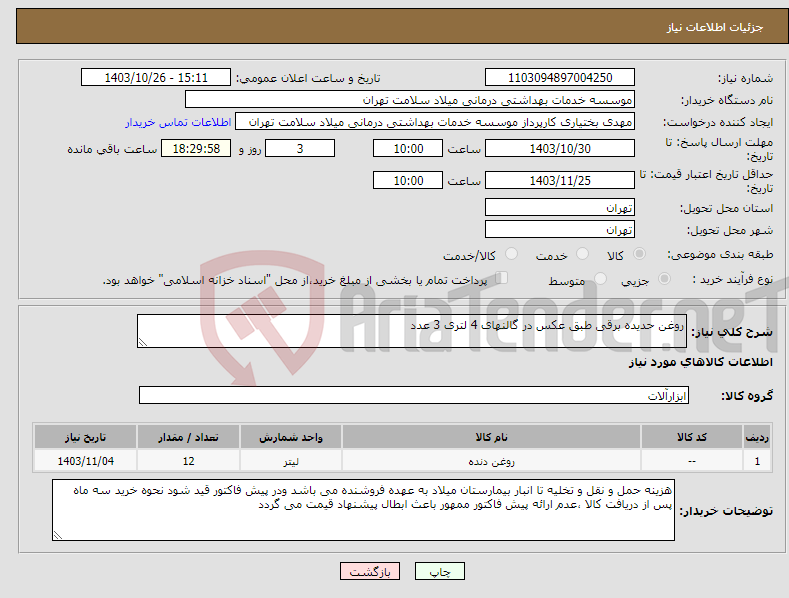Screen dimensions: 789x598
Task: Open the اطلاعات تماس خریدار link
Action: 178,122
